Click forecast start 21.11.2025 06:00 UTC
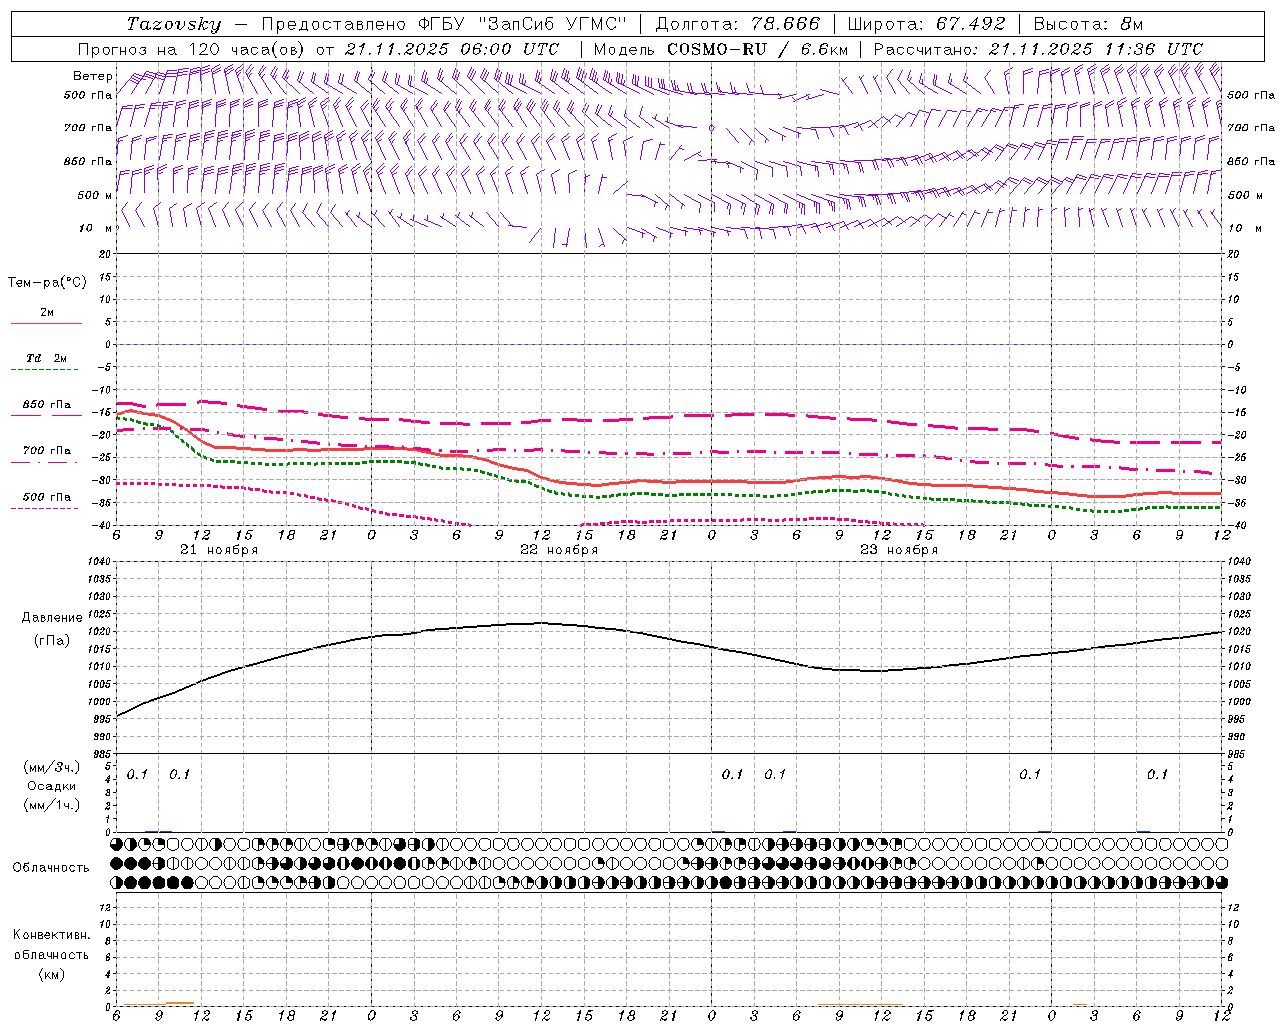Screen dimensions: 1280x1024 [x=452, y=49]
